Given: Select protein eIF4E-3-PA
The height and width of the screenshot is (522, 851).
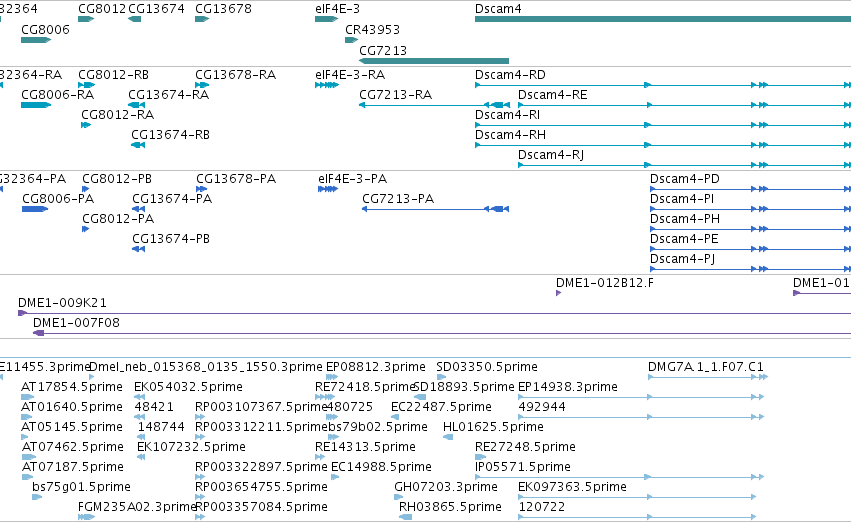Looking at the screenshot, I should [x=353, y=179].
